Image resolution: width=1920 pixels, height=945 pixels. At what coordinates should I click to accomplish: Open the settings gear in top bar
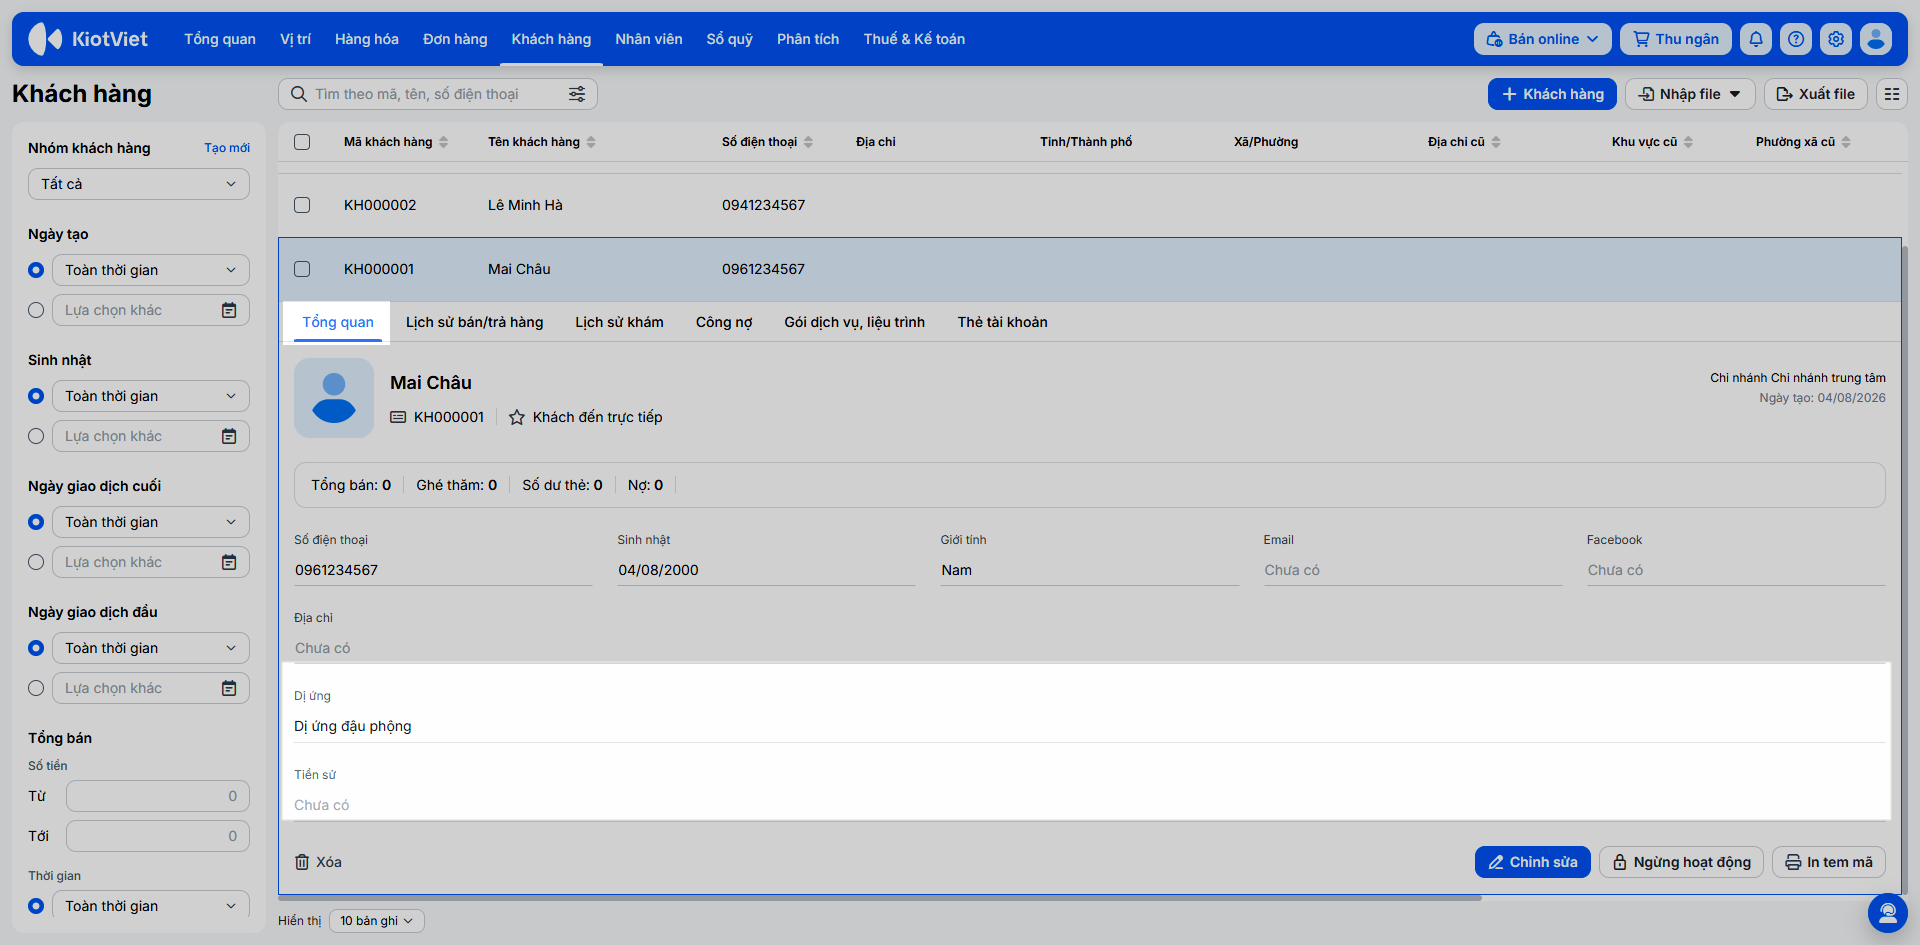1836,39
